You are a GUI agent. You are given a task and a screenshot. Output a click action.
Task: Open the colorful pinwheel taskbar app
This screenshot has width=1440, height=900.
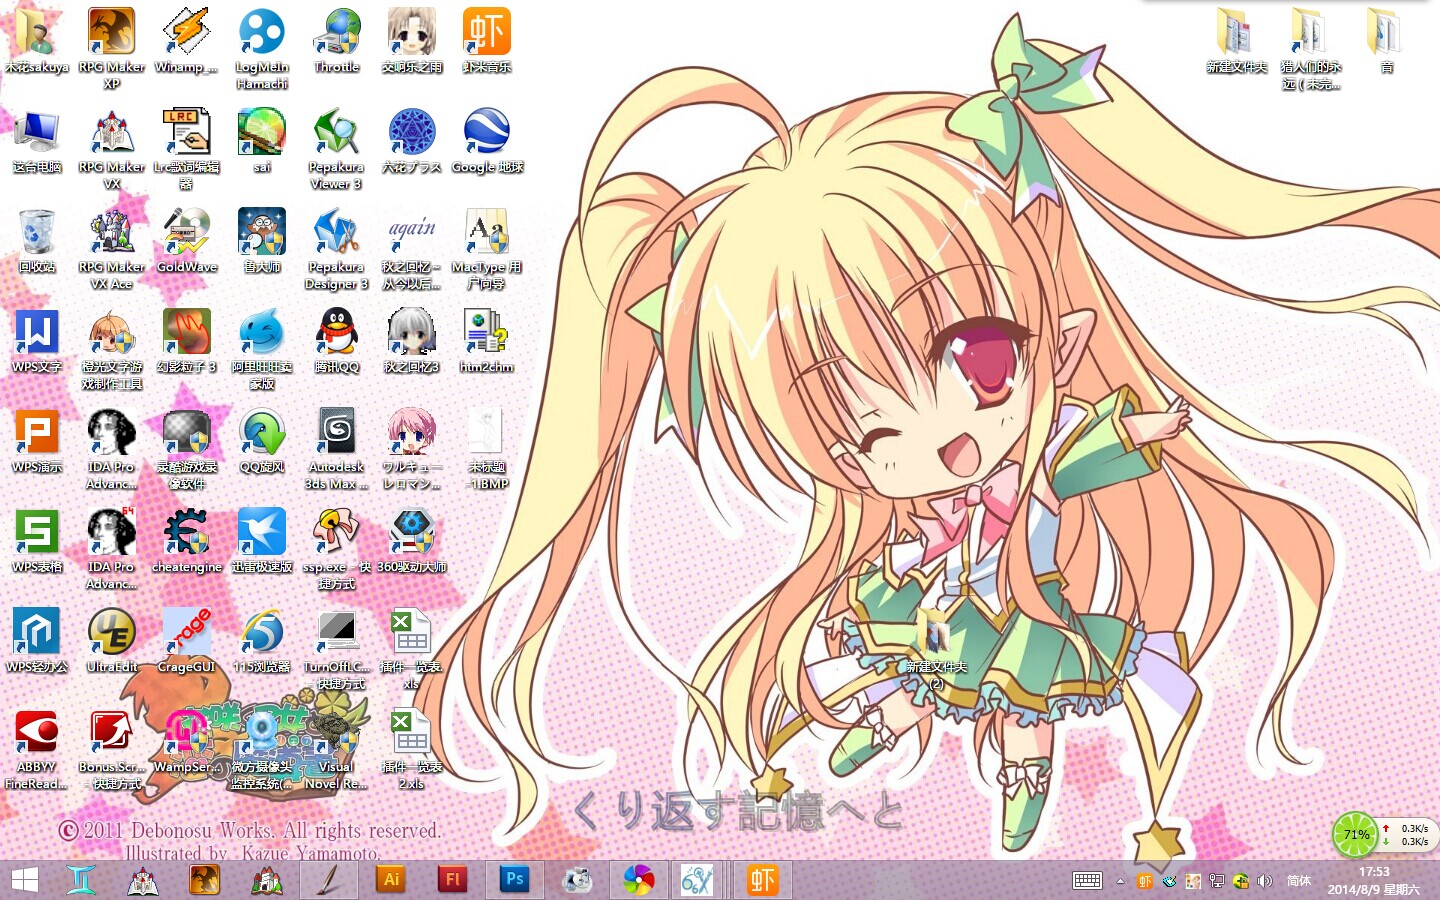[638, 880]
